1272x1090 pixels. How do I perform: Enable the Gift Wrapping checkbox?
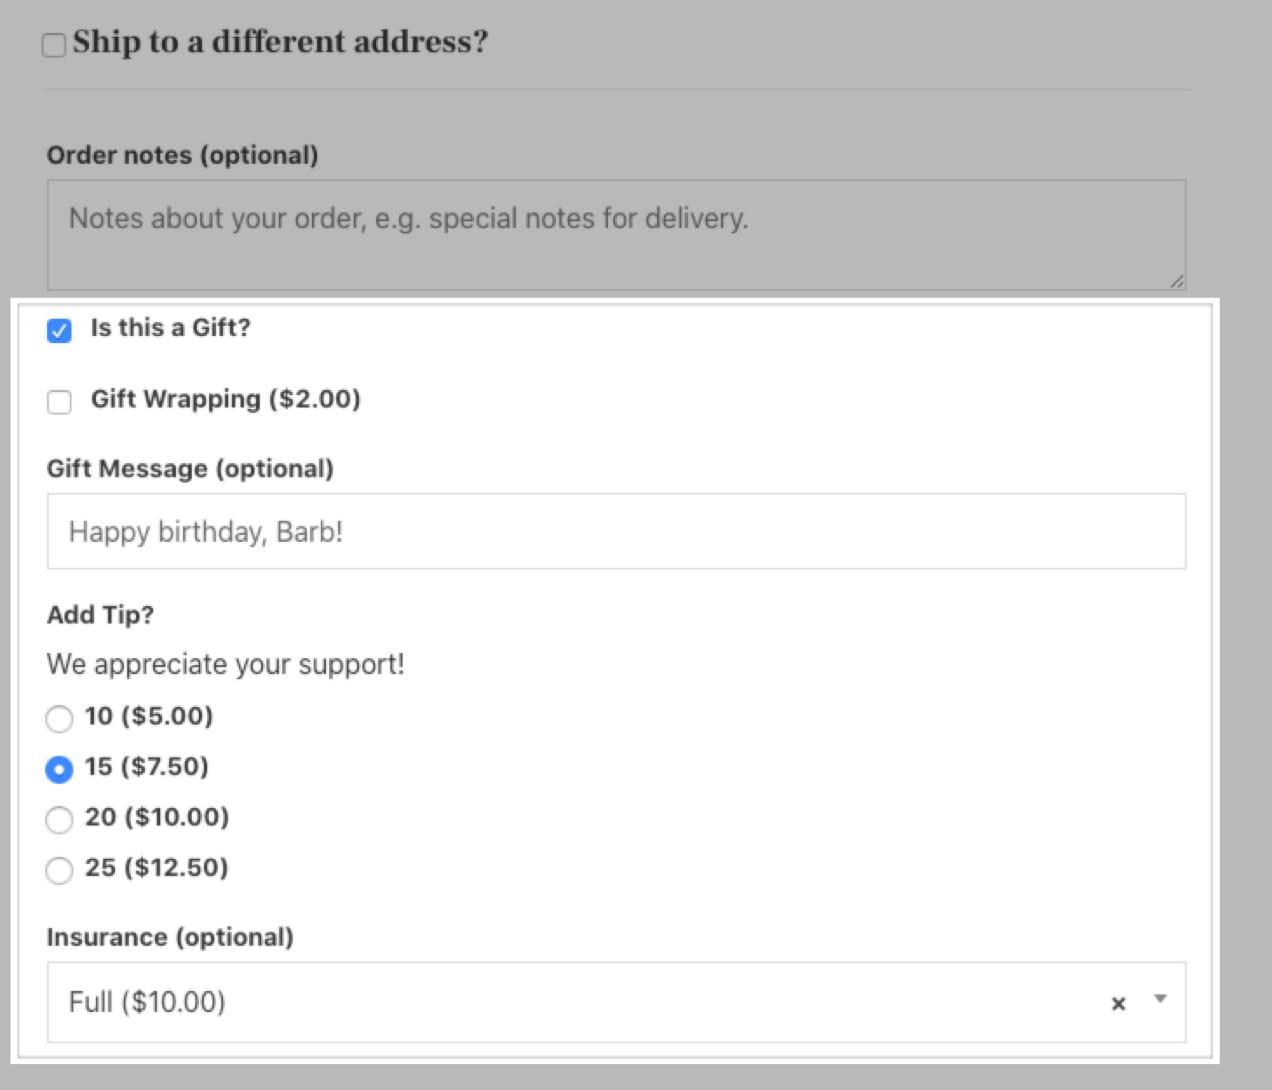(59, 402)
